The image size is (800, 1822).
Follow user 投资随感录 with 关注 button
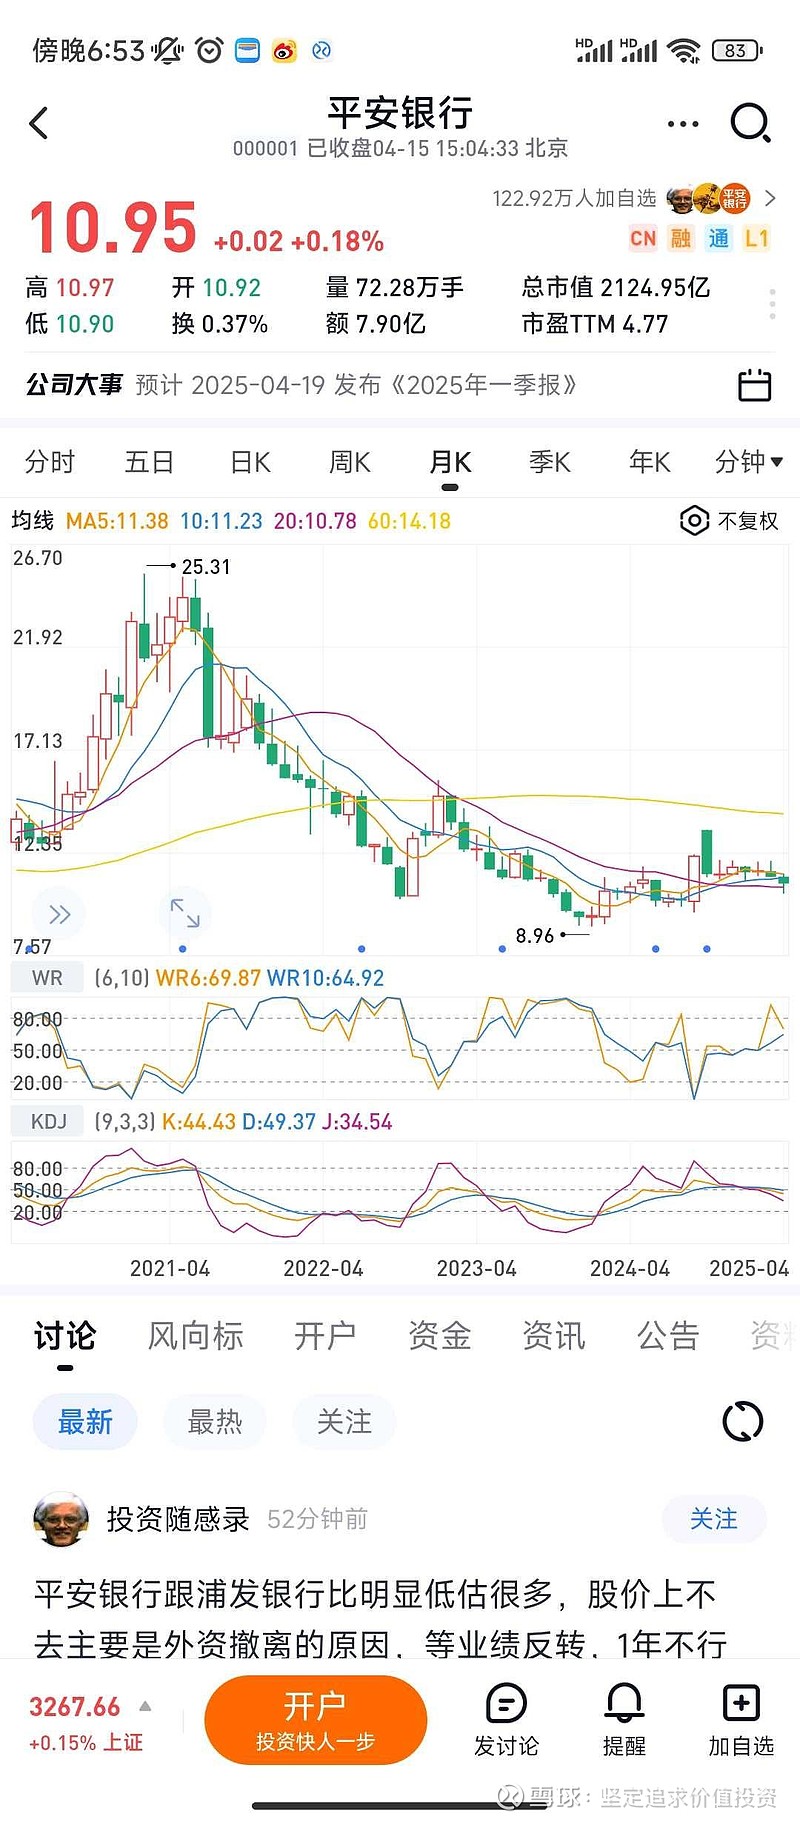pos(714,1519)
